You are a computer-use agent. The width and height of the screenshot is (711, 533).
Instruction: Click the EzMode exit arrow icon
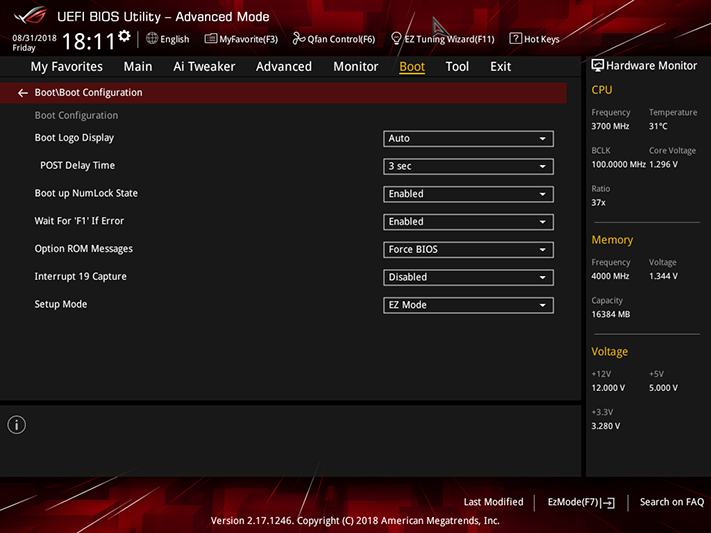[x=609, y=503]
